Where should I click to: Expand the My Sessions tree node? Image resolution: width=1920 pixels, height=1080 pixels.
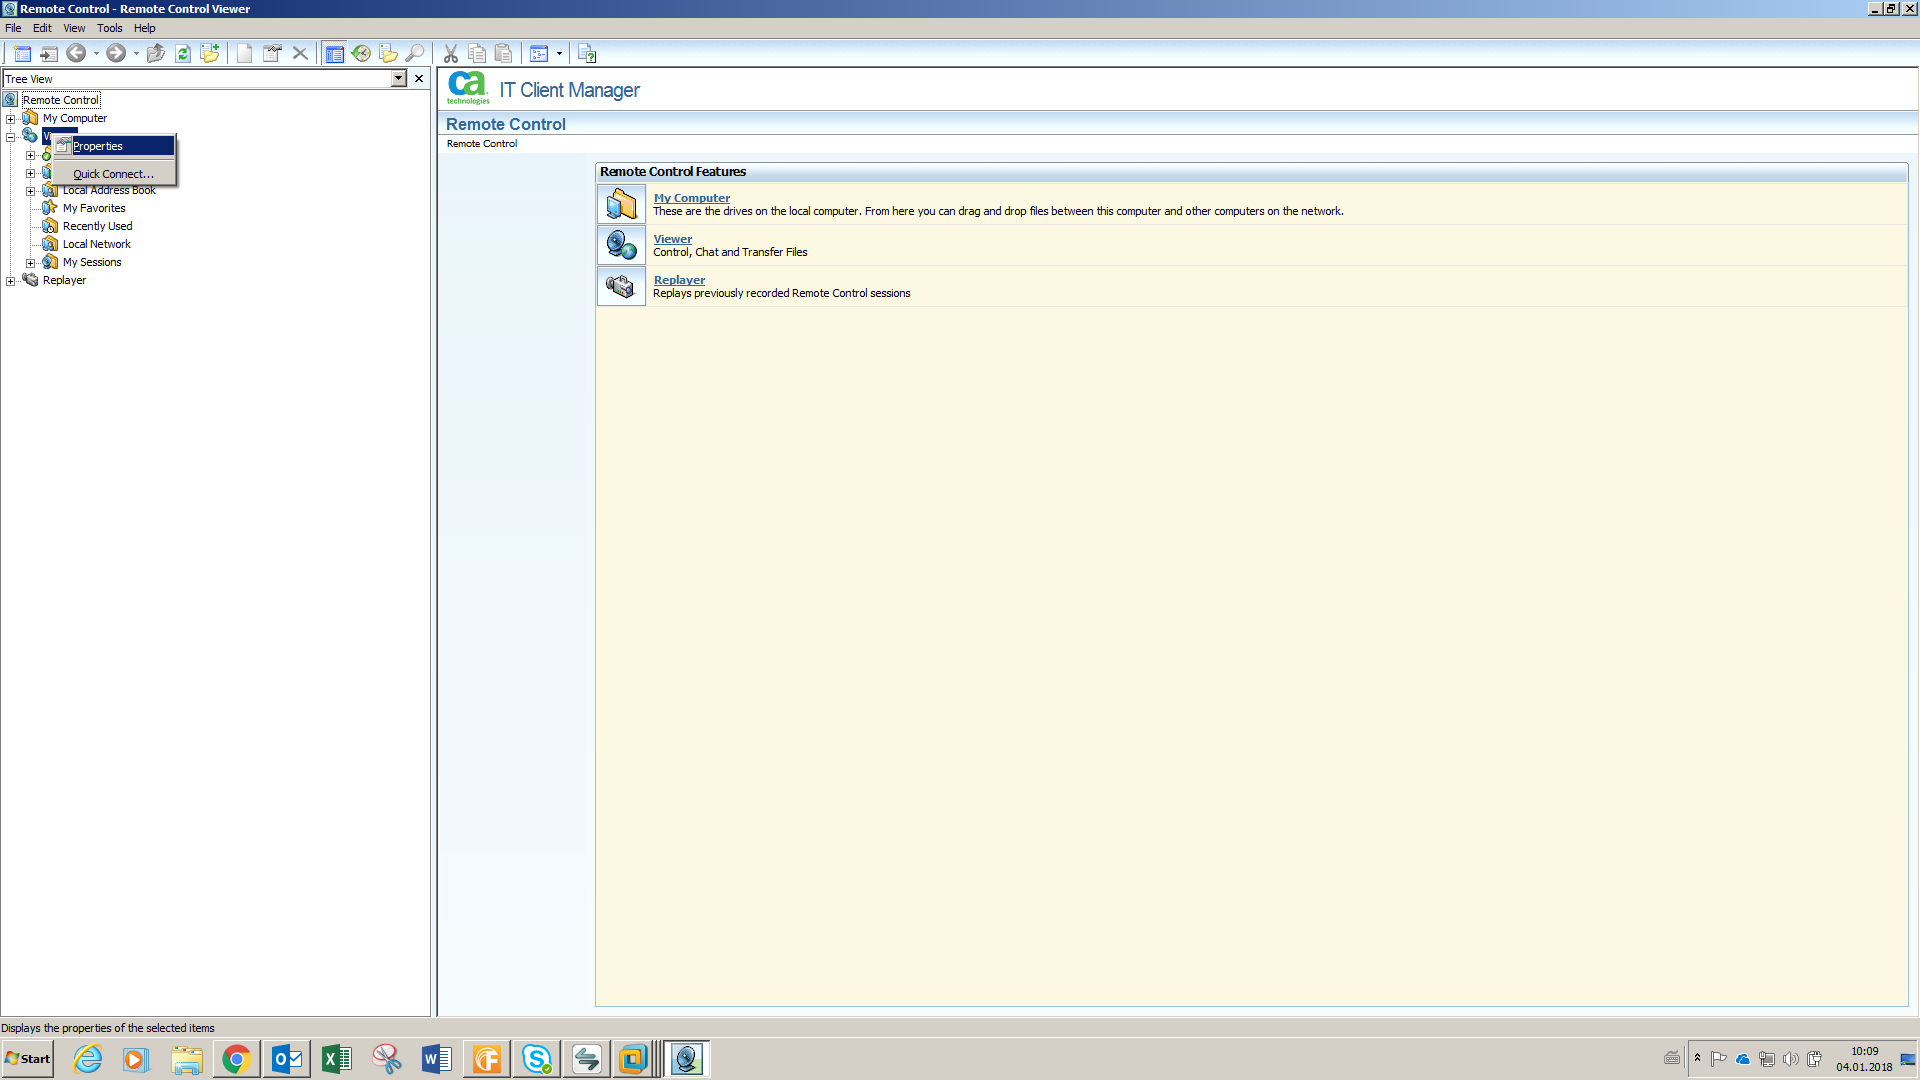coord(31,263)
